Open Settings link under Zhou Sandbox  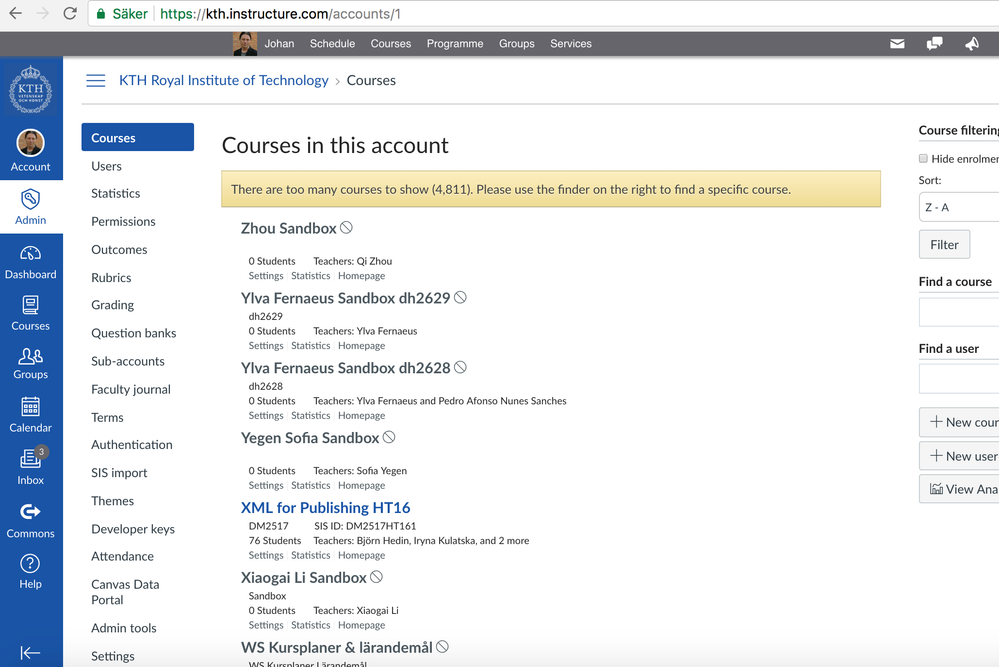tap(266, 276)
